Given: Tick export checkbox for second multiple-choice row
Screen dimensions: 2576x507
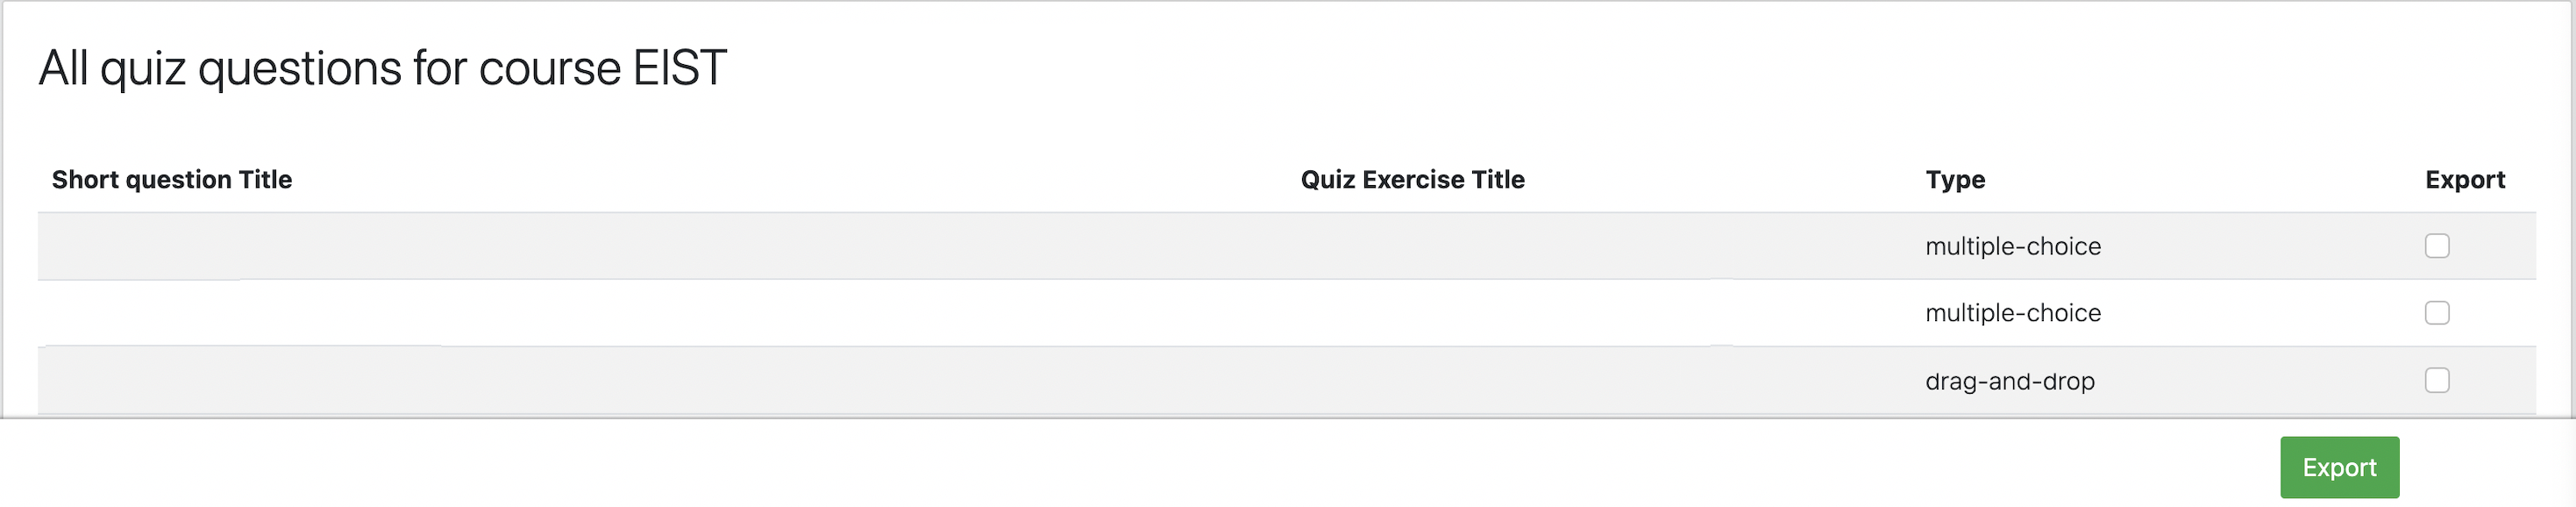Looking at the screenshot, I should (2436, 313).
